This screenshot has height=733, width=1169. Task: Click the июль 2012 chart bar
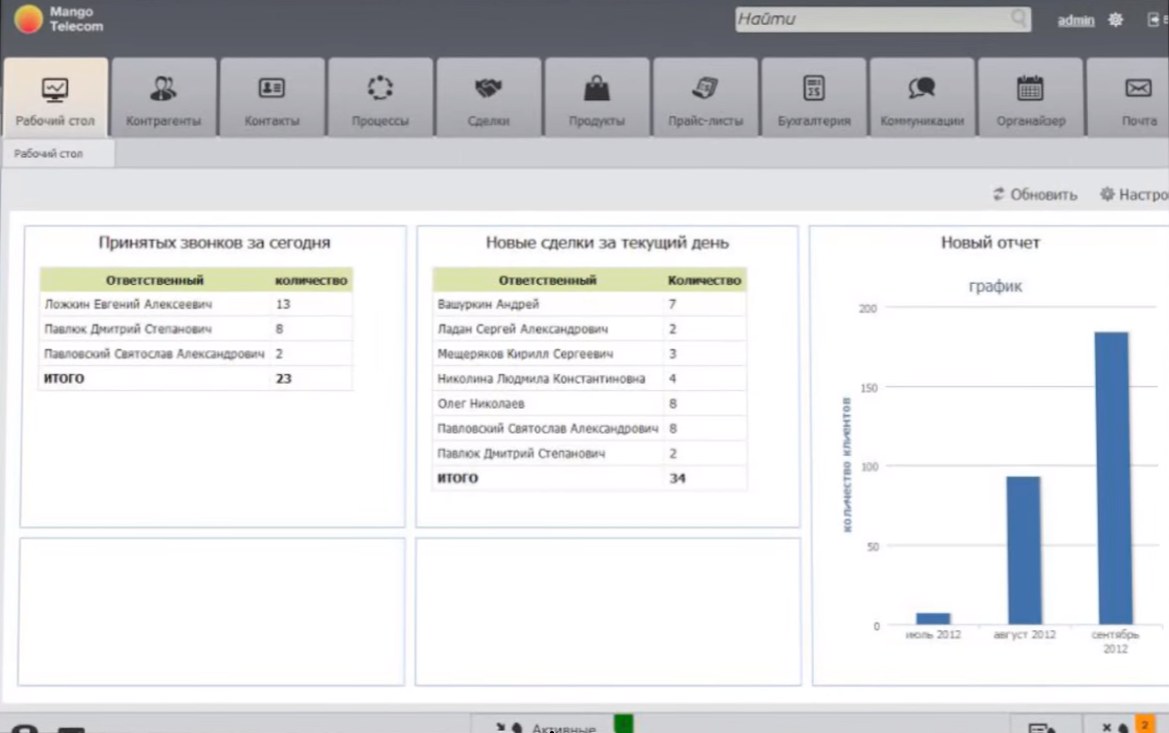tap(933, 619)
